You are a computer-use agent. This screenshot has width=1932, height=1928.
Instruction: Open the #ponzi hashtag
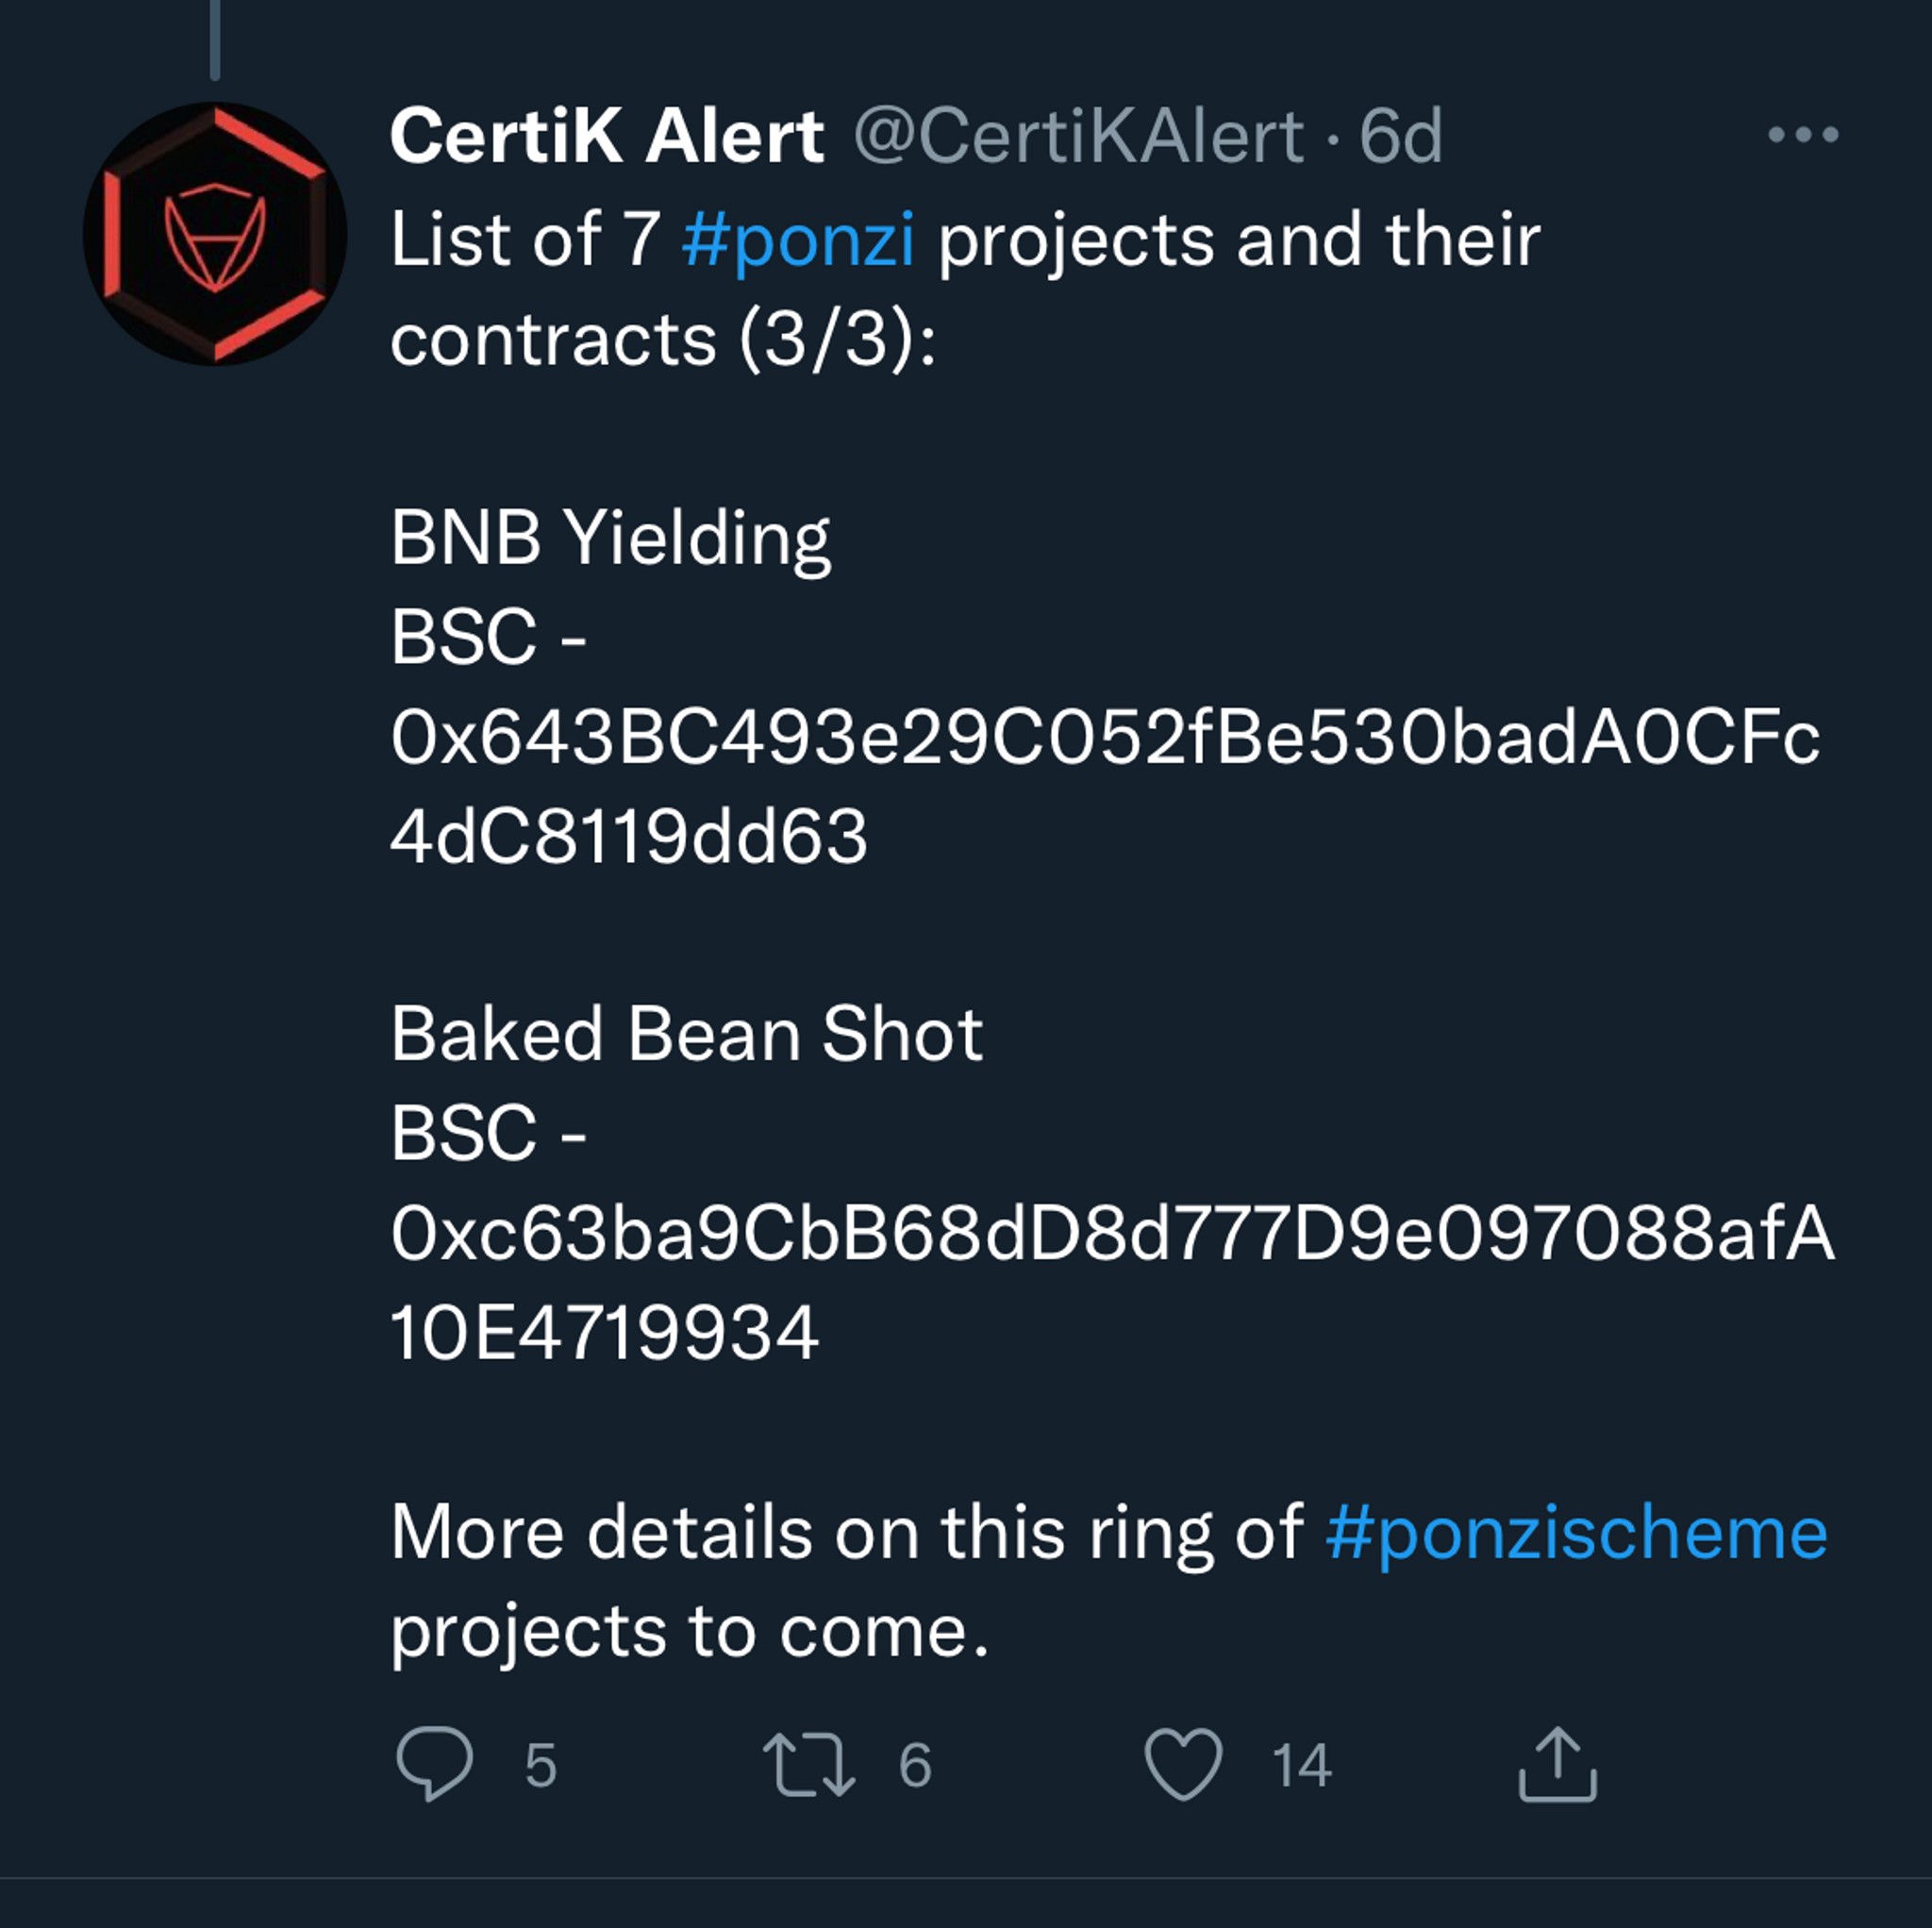click(x=798, y=240)
